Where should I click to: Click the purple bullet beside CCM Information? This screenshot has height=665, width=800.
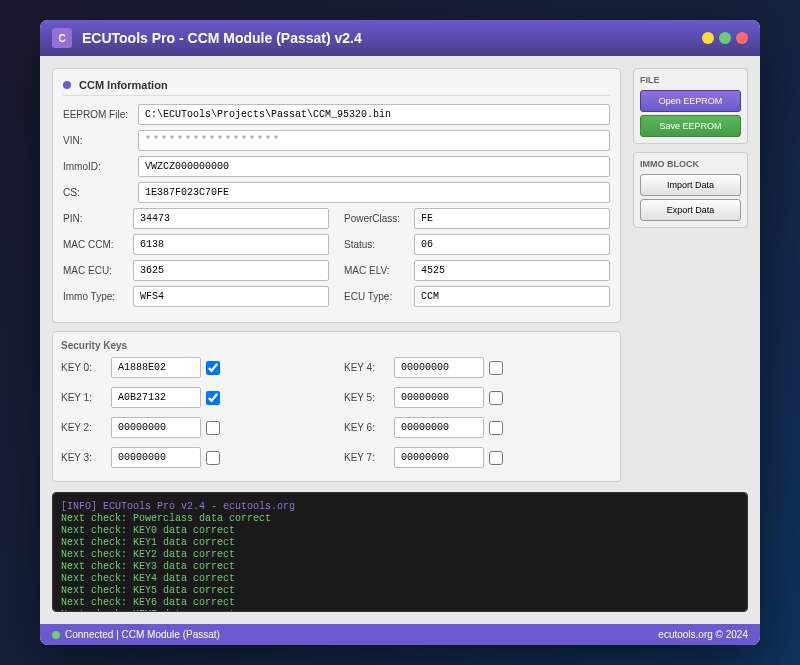[x=66, y=85]
